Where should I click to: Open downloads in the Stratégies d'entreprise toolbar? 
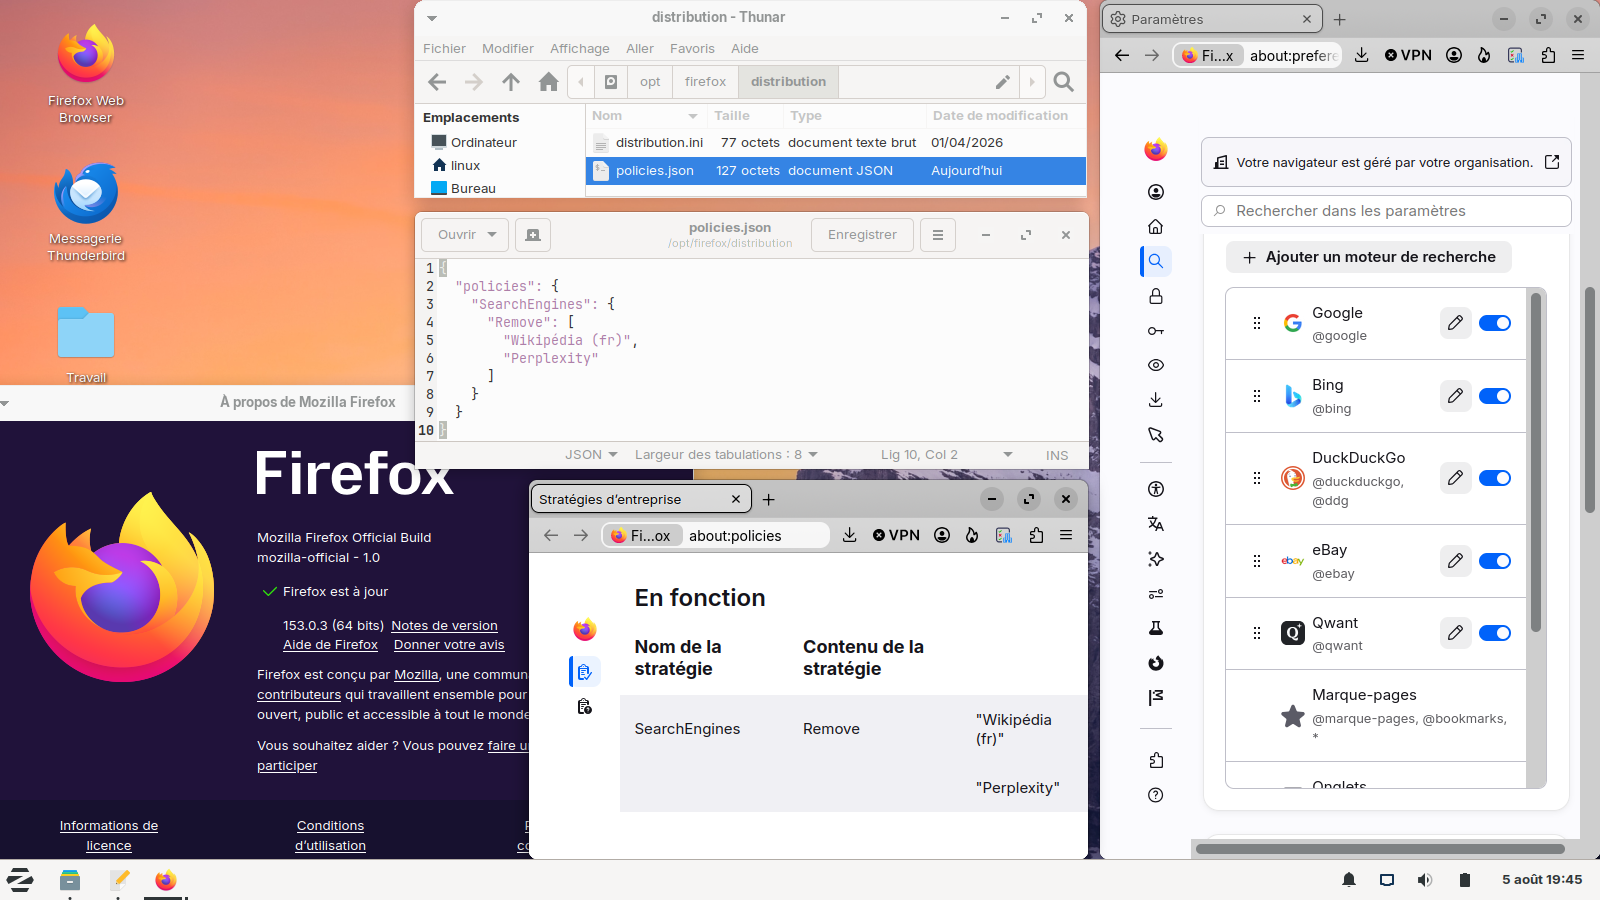coord(849,535)
